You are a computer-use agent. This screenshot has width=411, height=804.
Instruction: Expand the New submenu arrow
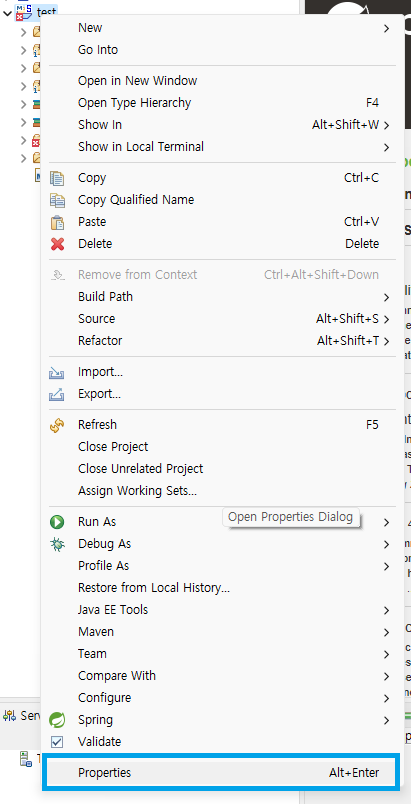pyautogui.click(x=386, y=28)
